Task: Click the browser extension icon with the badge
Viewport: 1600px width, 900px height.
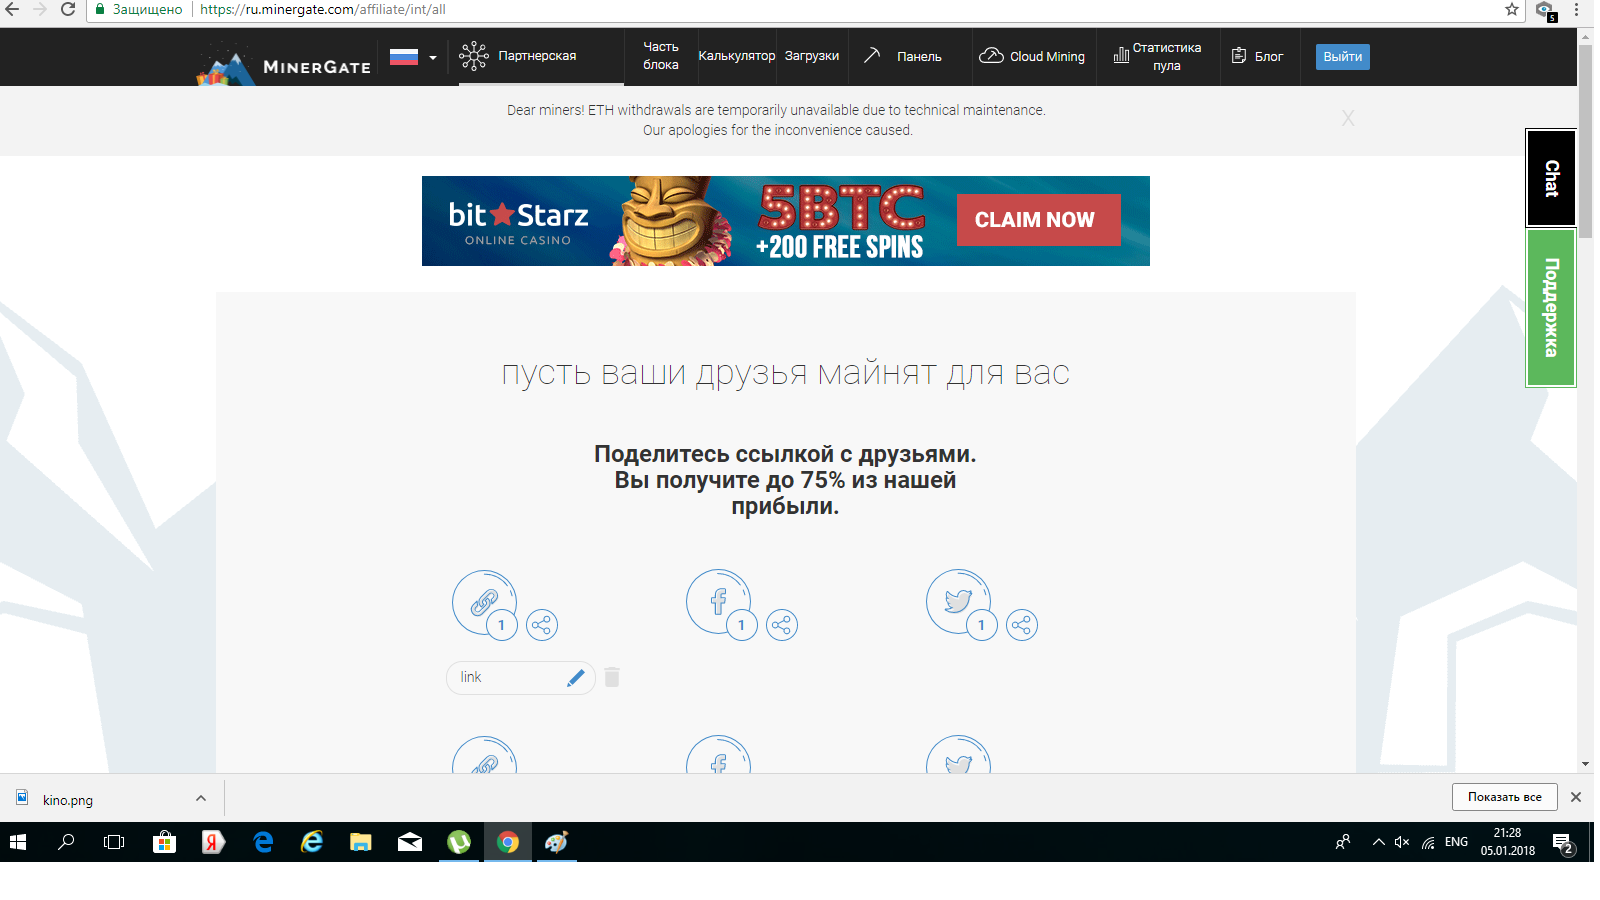Action: click(1546, 10)
